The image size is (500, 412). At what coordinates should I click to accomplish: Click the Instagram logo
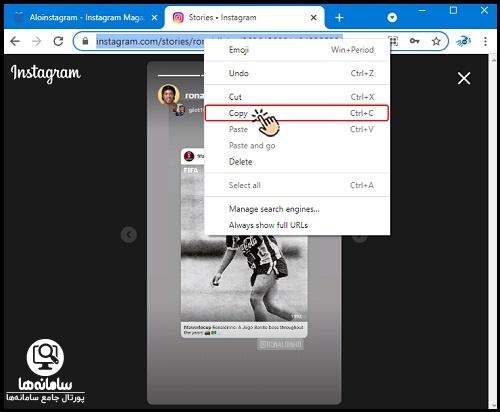45,73
